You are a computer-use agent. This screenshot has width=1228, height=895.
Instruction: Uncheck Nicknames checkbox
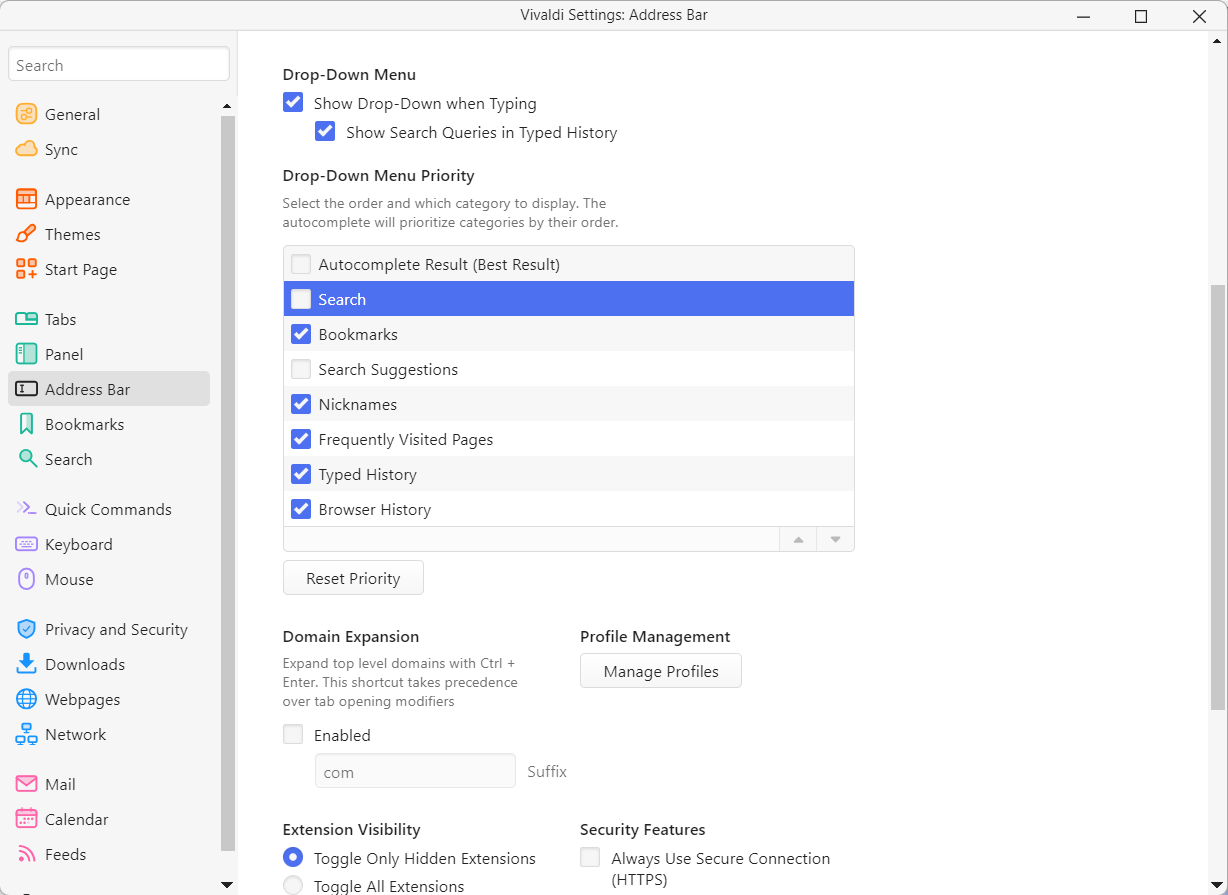[301, 404]
